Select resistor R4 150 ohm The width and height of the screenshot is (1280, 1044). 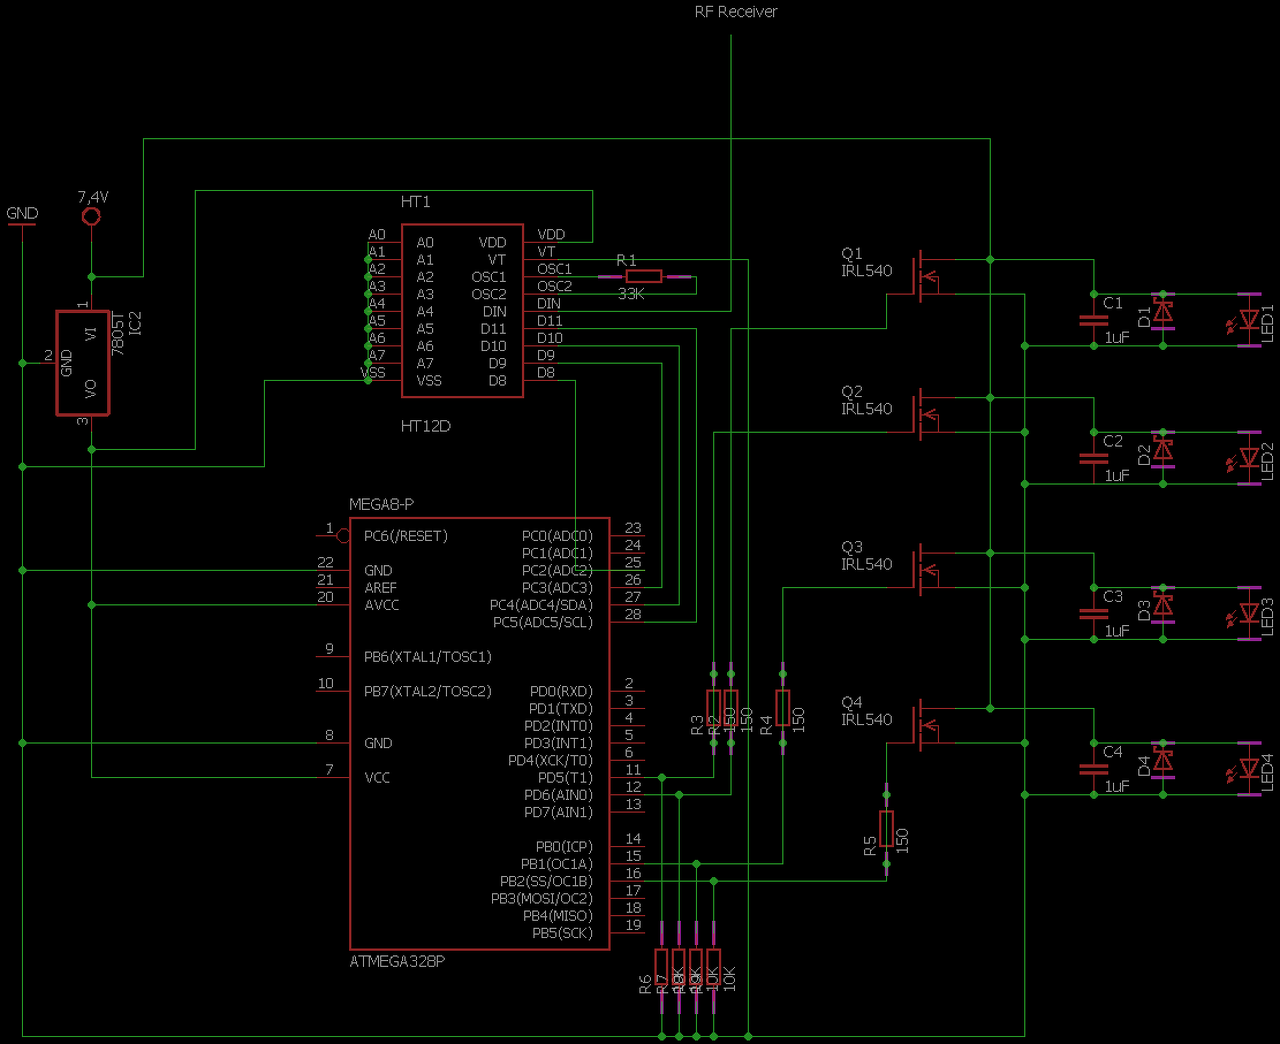click(783, 707)
